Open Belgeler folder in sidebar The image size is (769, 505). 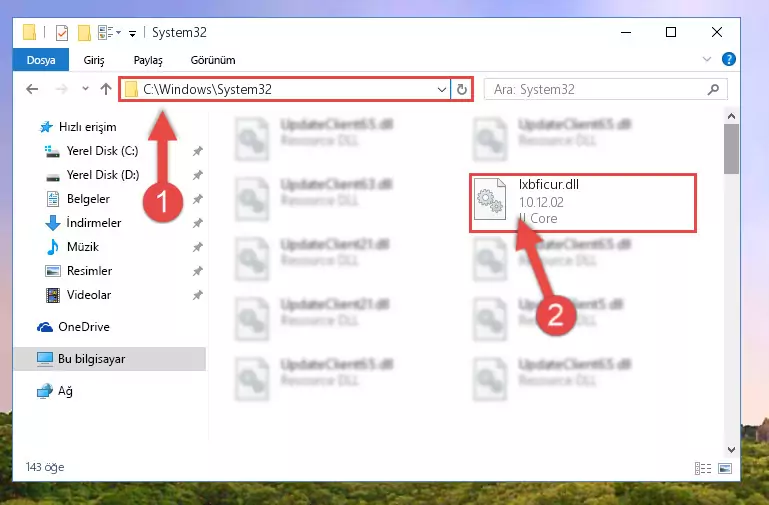pyautogui.click(x=77, y=199)
